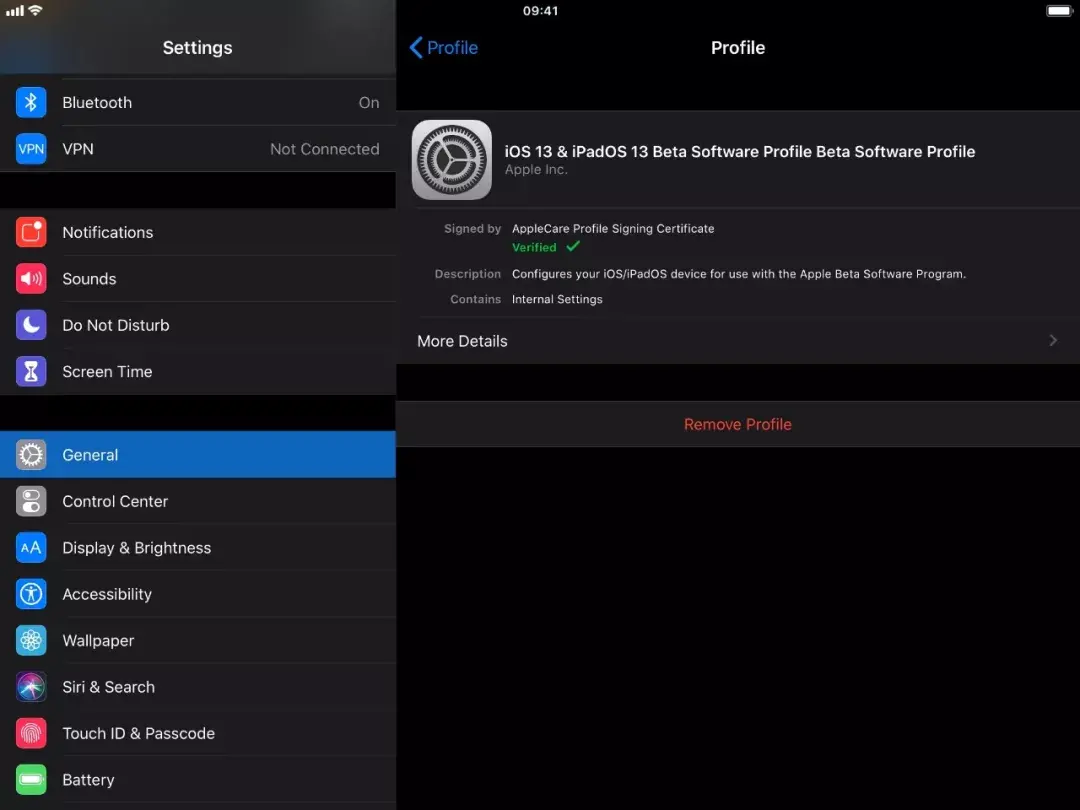This screenshot has height=810, width=1080.
Task: Tap the Wallpaper flower icon
Action: [x=31, y=641]
